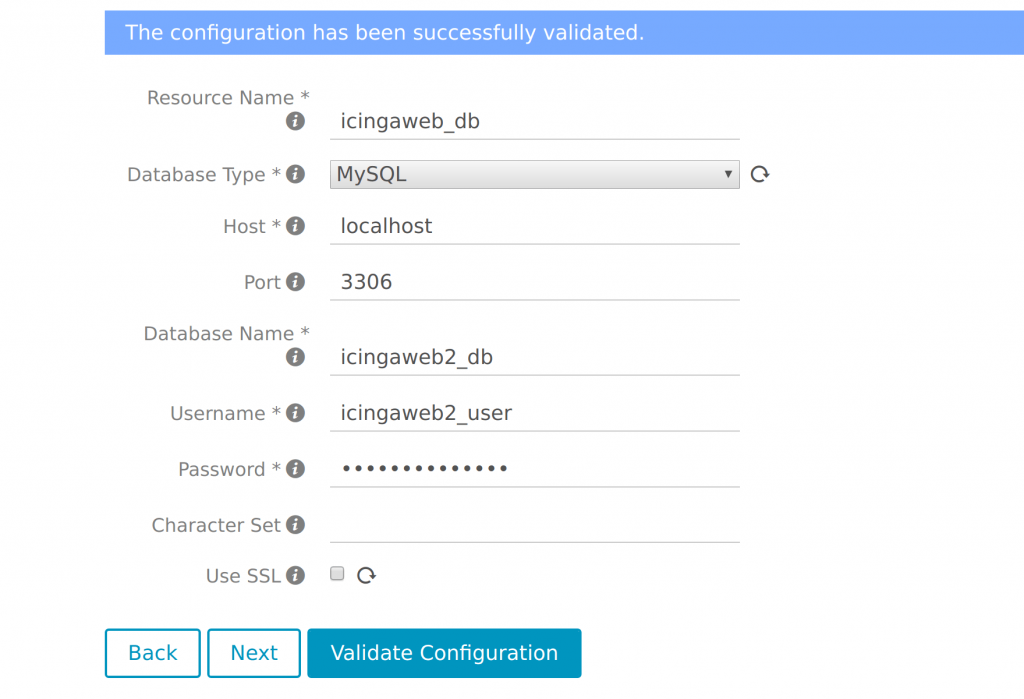Click the Port field info icon

(x=295, y=282)
